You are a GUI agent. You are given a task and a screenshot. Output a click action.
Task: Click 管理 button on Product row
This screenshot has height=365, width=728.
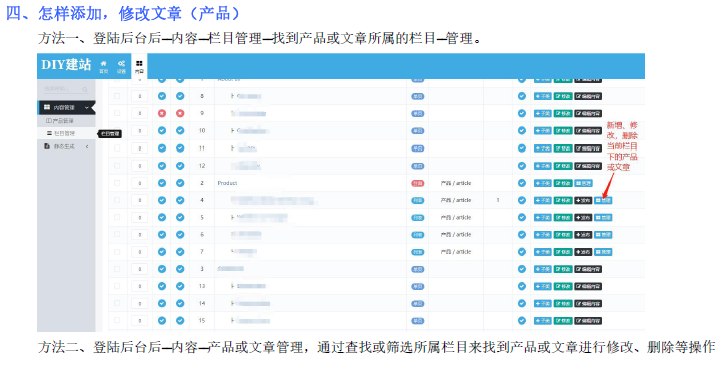pos(583,183)
